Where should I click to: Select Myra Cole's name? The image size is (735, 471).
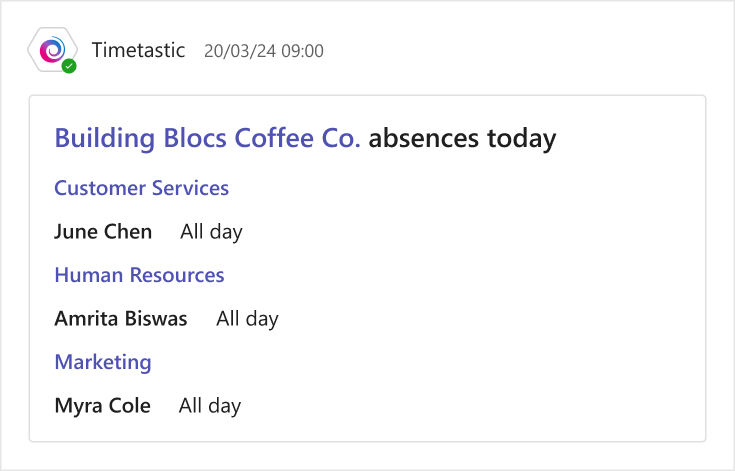[x=103, y=406]
